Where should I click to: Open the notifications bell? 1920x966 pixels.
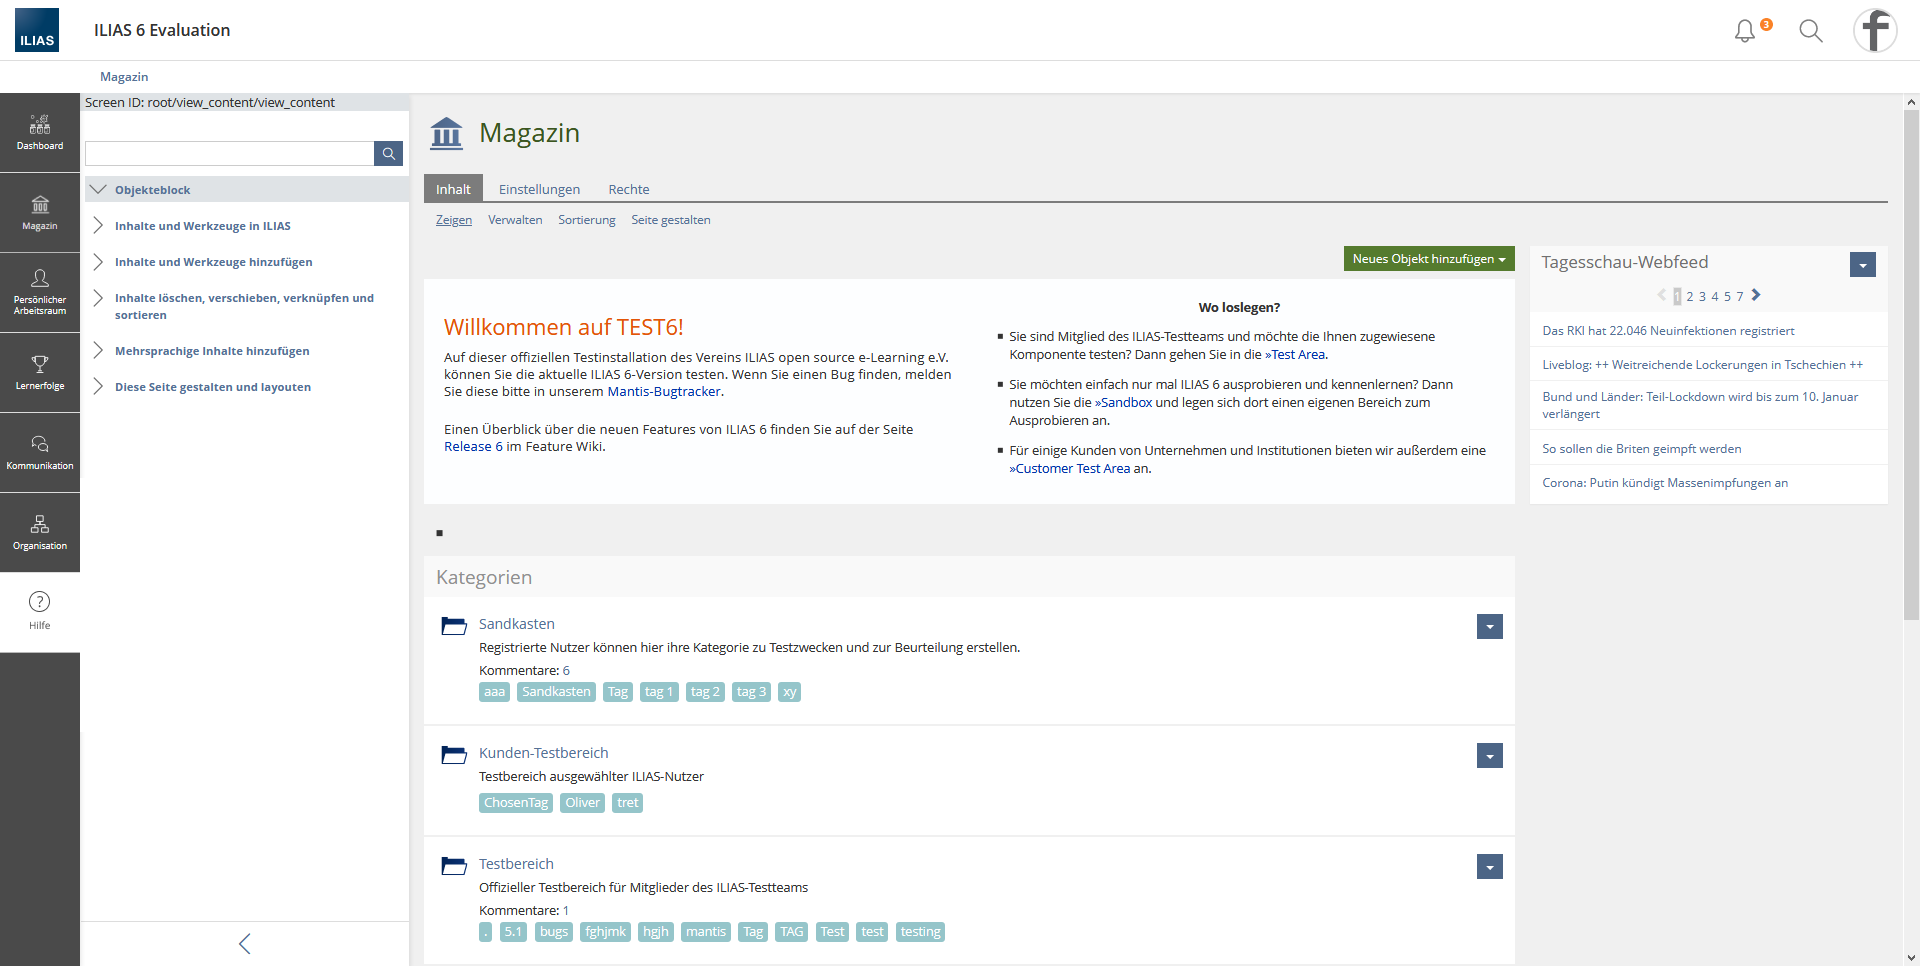coord(1745,31)
